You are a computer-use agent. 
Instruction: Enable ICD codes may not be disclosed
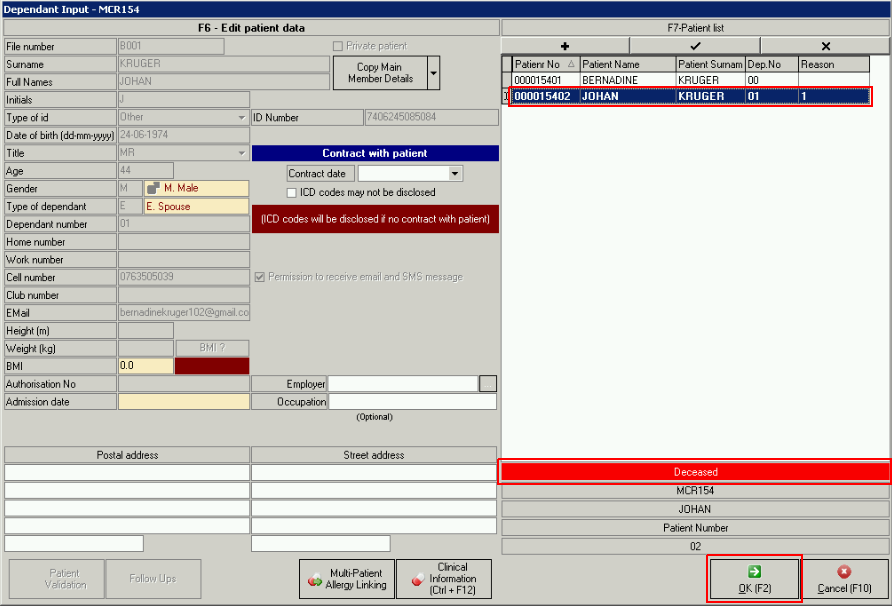tap(292, 193)
